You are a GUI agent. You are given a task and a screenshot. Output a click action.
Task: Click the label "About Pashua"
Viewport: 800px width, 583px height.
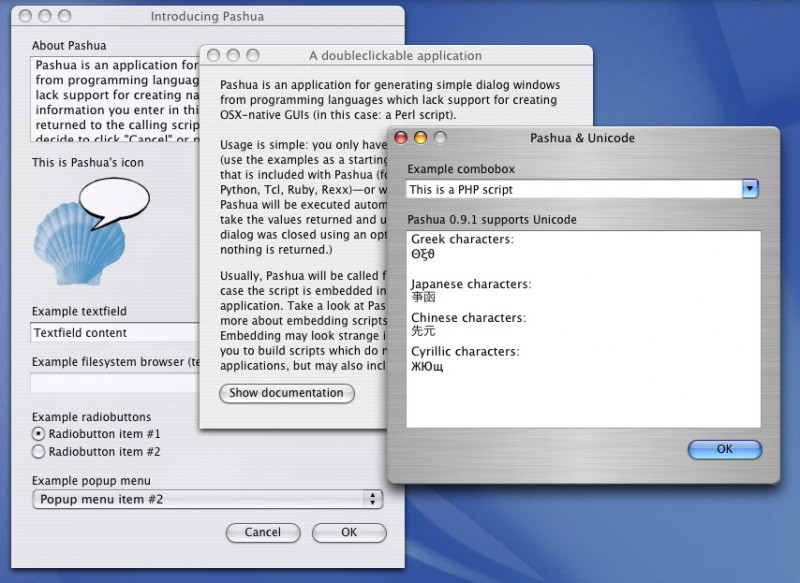69,45
